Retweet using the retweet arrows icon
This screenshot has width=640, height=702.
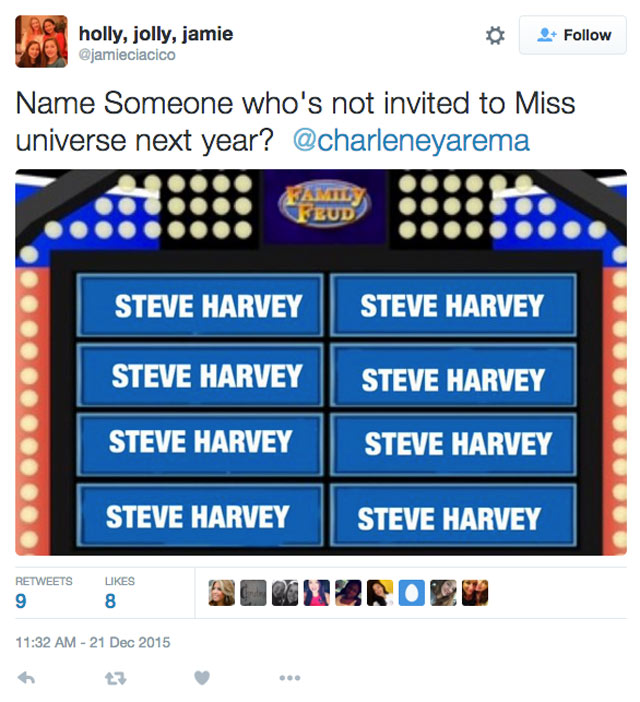(115, 678)
